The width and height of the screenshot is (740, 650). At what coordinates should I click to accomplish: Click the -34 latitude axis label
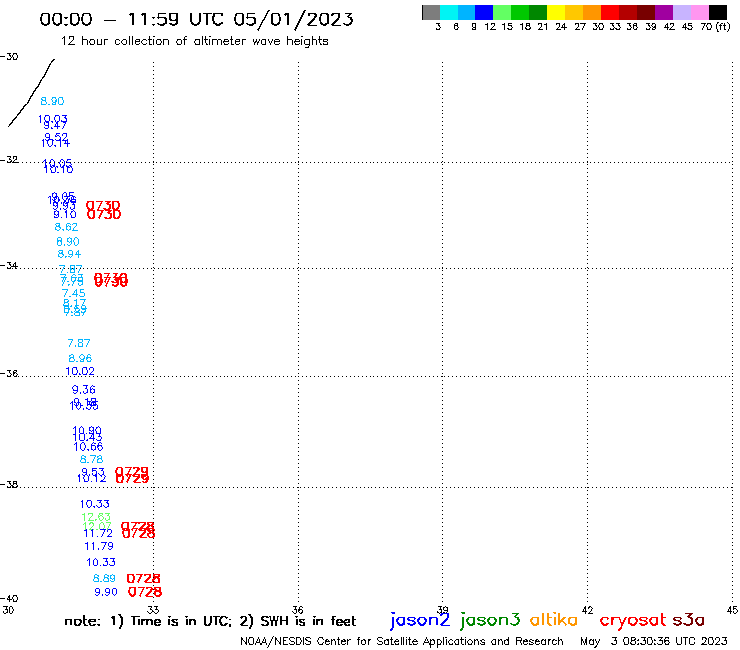9,265
